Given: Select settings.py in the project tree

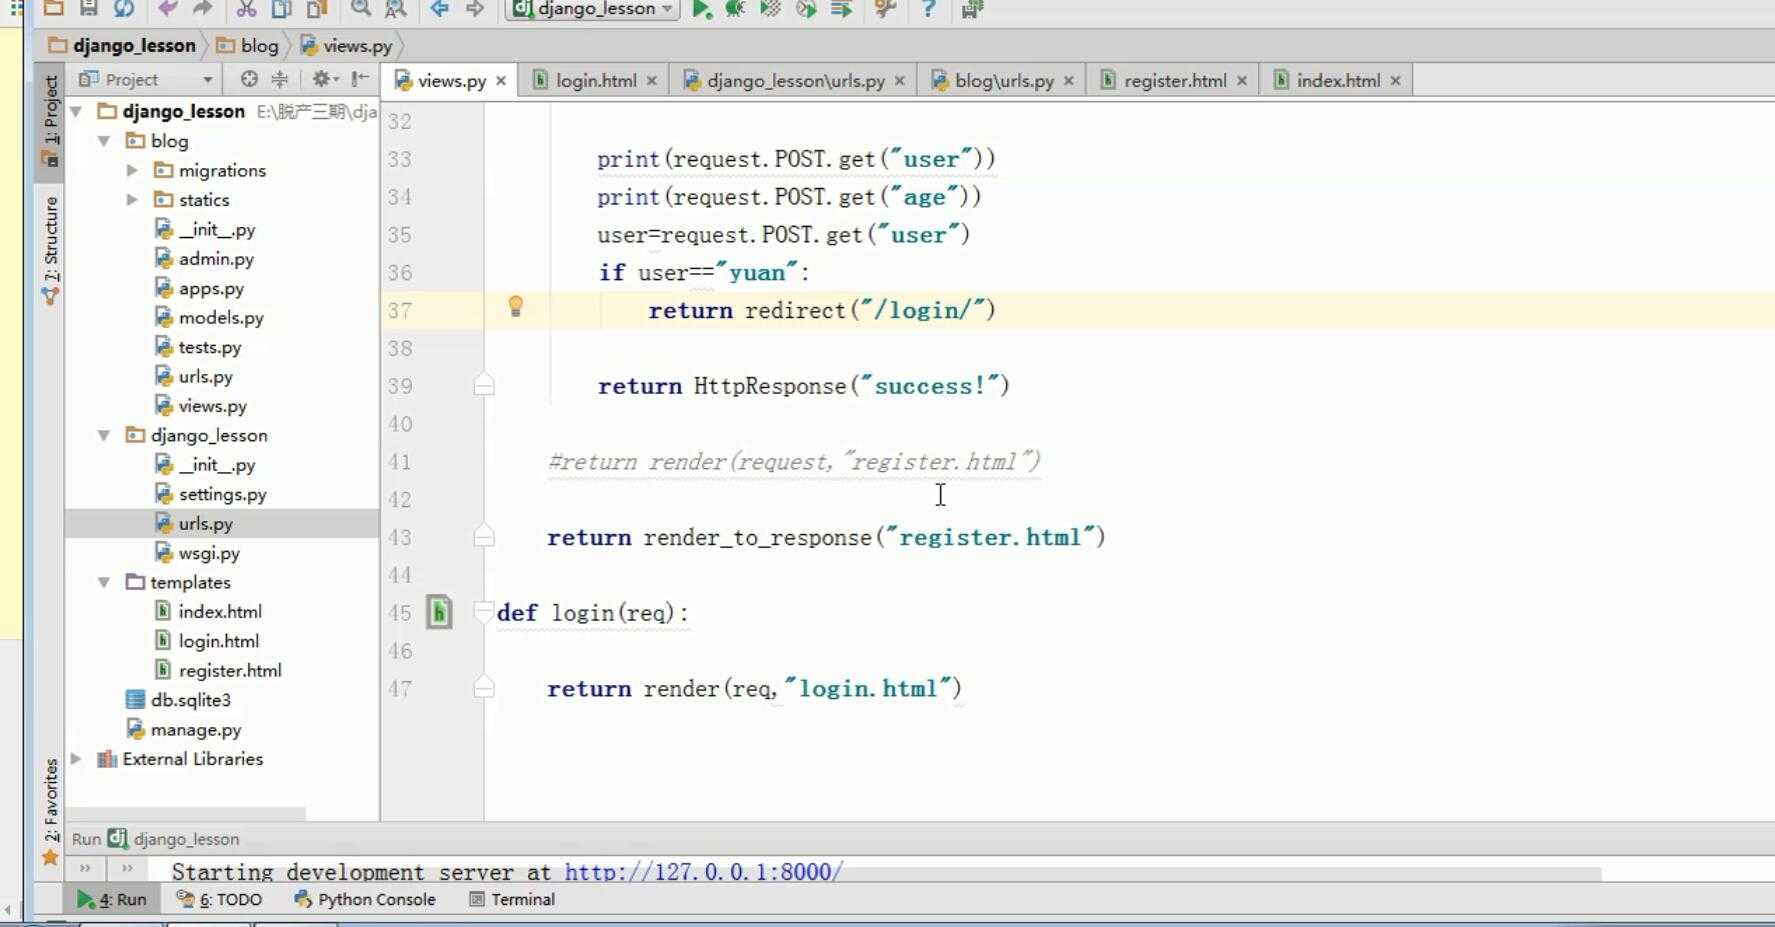Looking at the screenshot, I should click(222, 494).
